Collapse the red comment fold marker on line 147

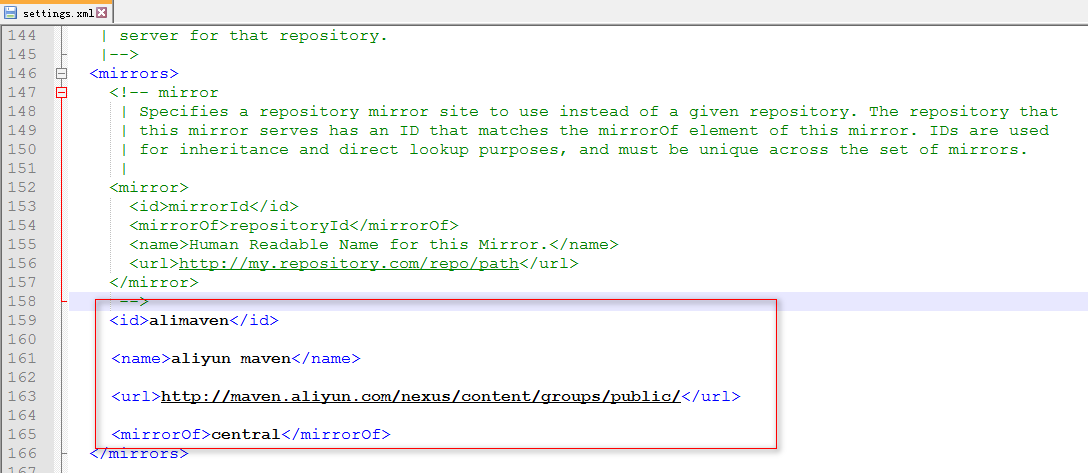tap(62, 92)
